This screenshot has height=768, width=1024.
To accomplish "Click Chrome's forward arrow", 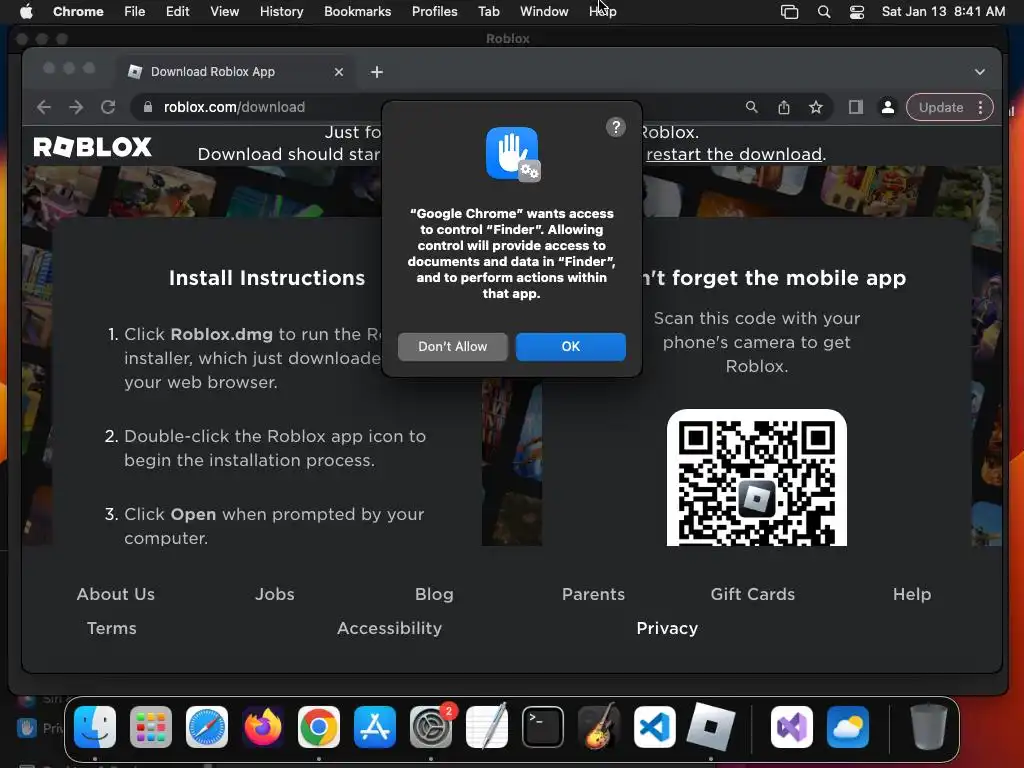I will pos(76,107).
